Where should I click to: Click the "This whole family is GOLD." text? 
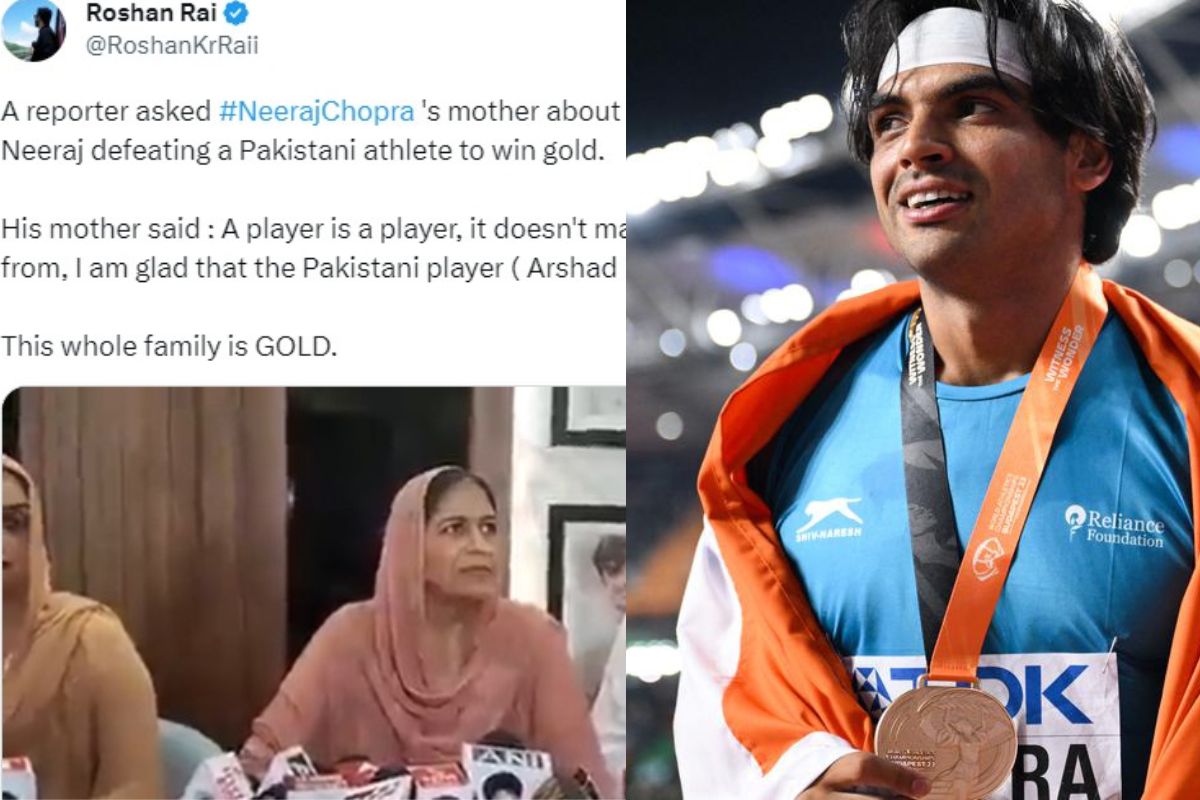(x=169, y=346)
